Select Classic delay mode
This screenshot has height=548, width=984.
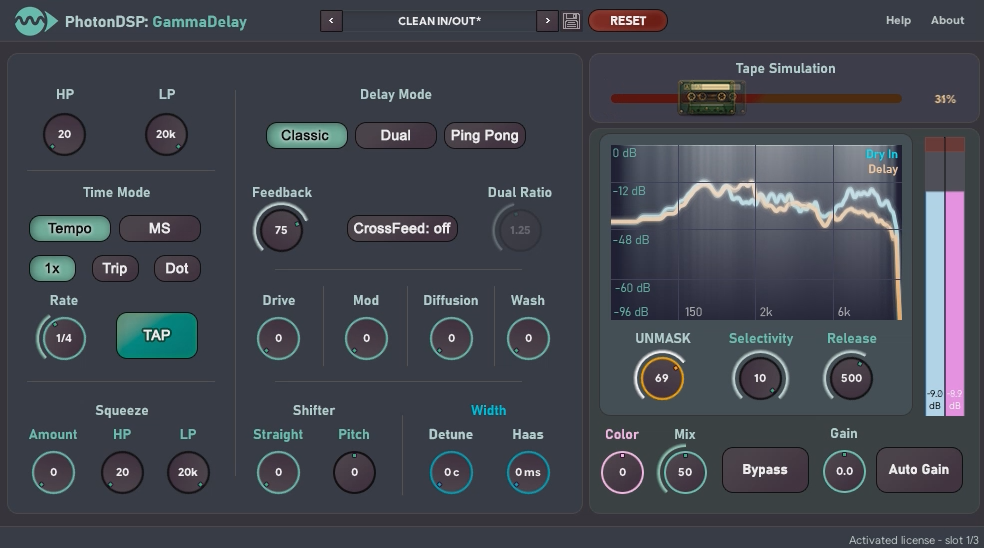(306, 136)
